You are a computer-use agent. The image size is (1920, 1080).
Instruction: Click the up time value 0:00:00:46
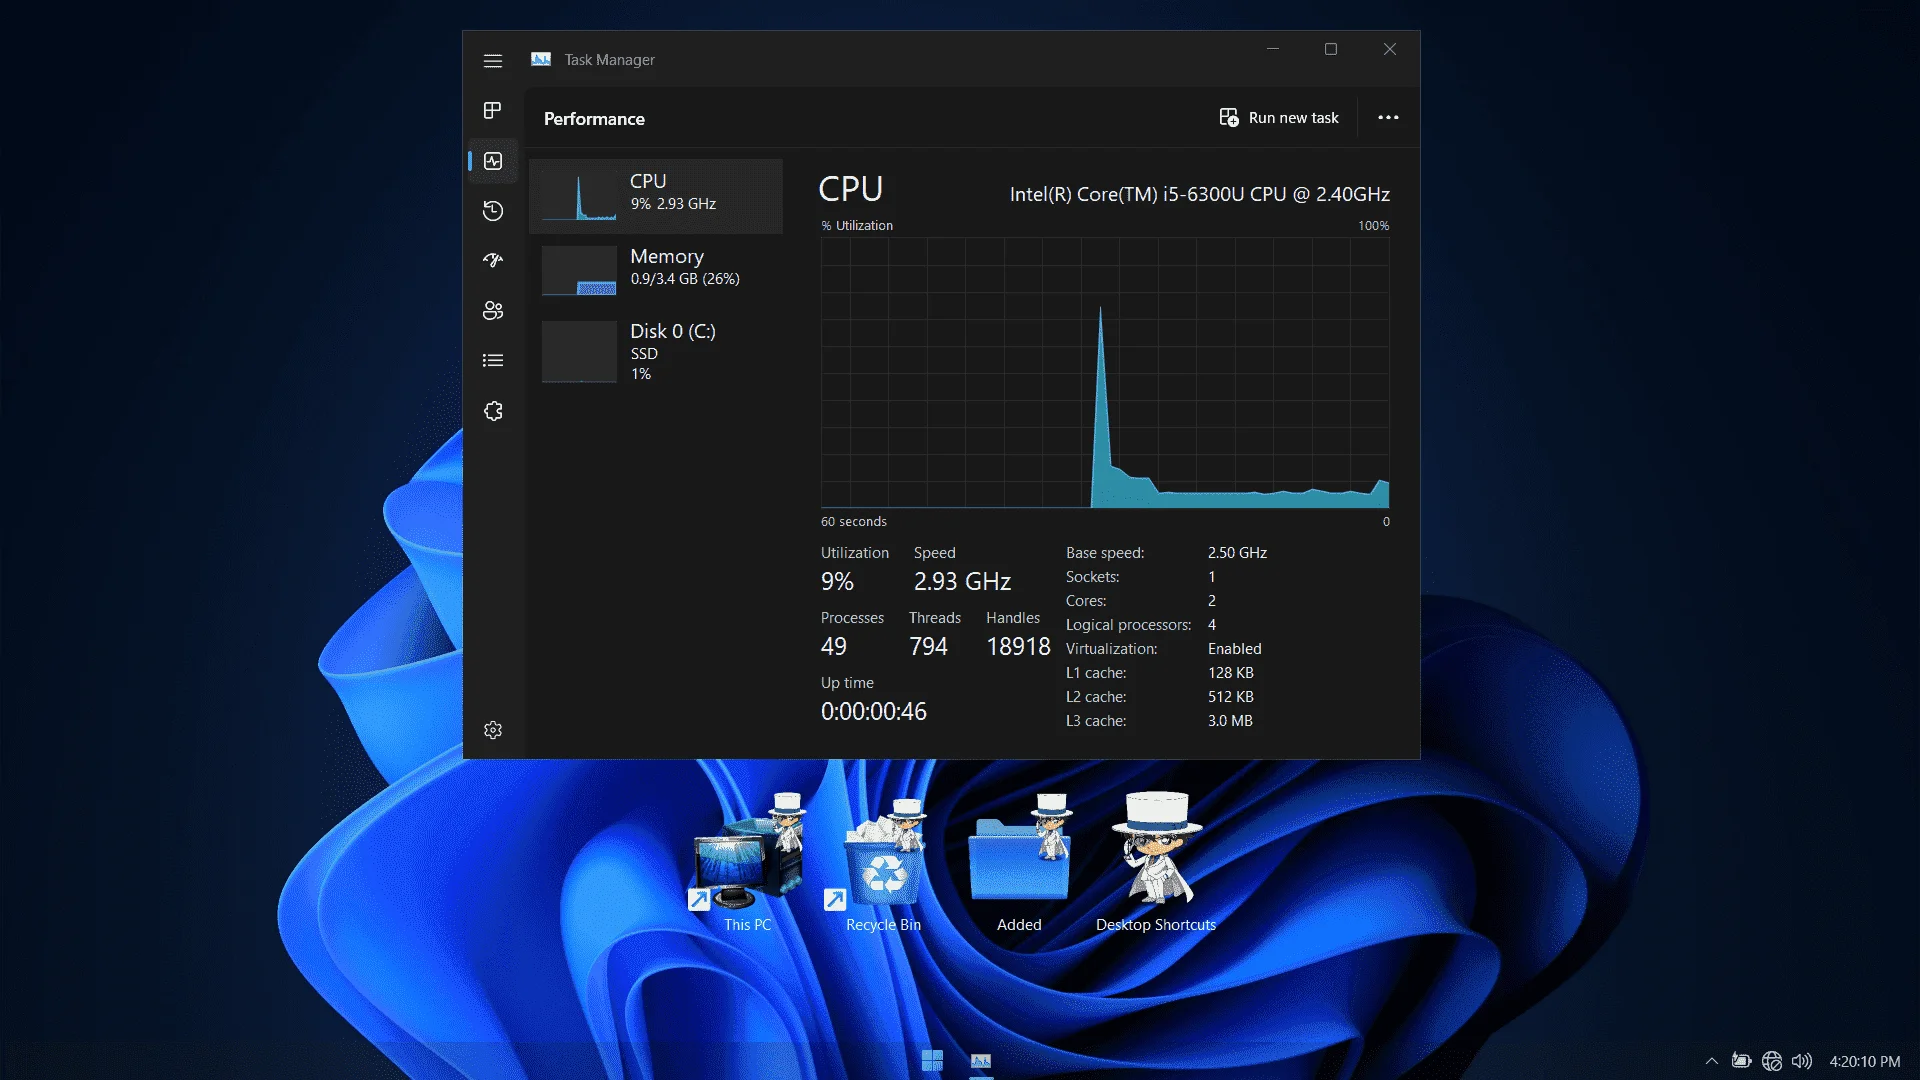[x=874, y=712]
